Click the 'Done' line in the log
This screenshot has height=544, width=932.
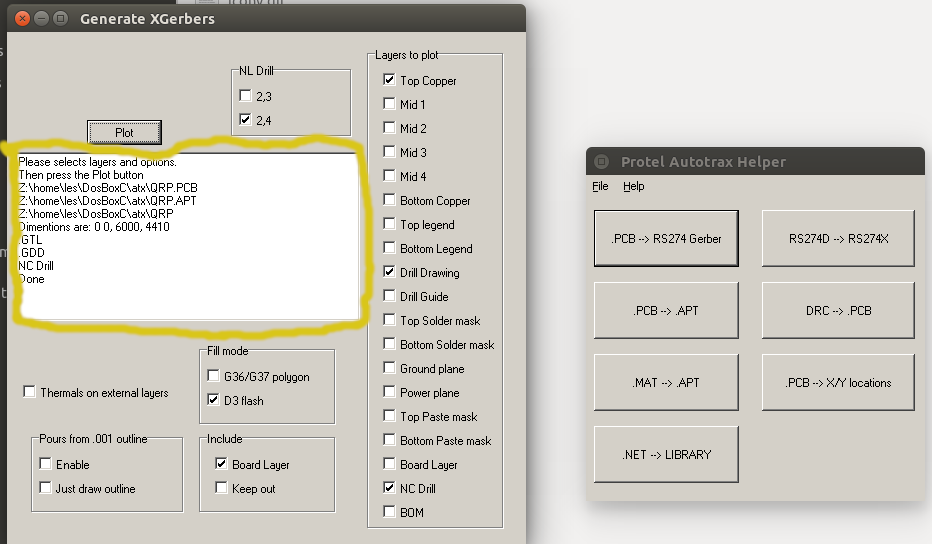32,279
